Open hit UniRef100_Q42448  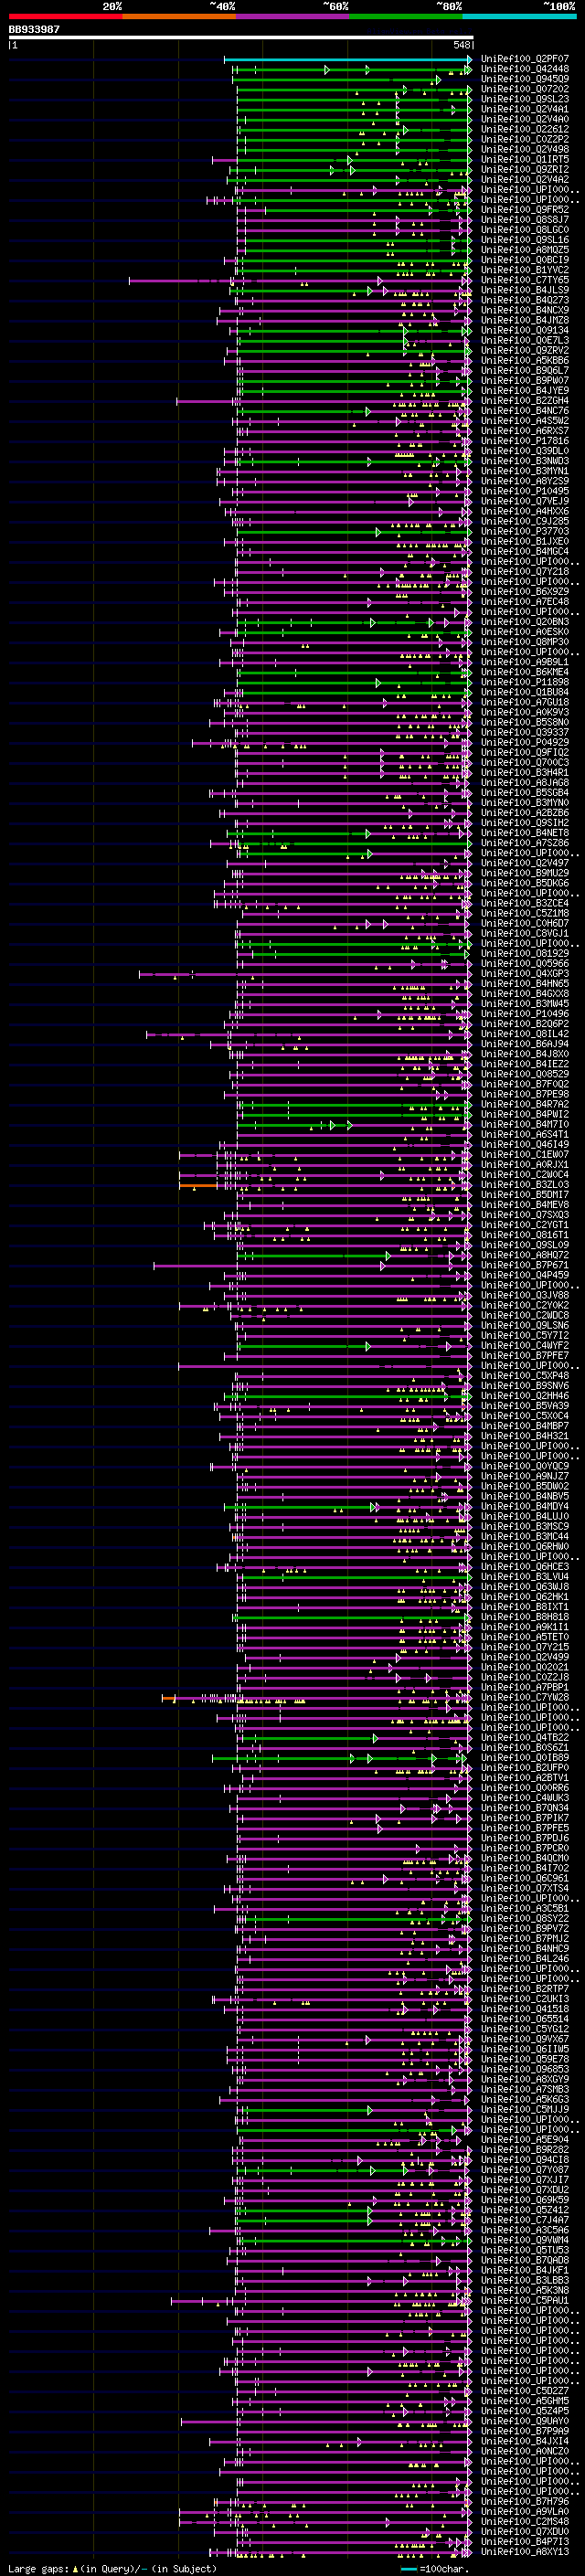click(x=525, y=69)
